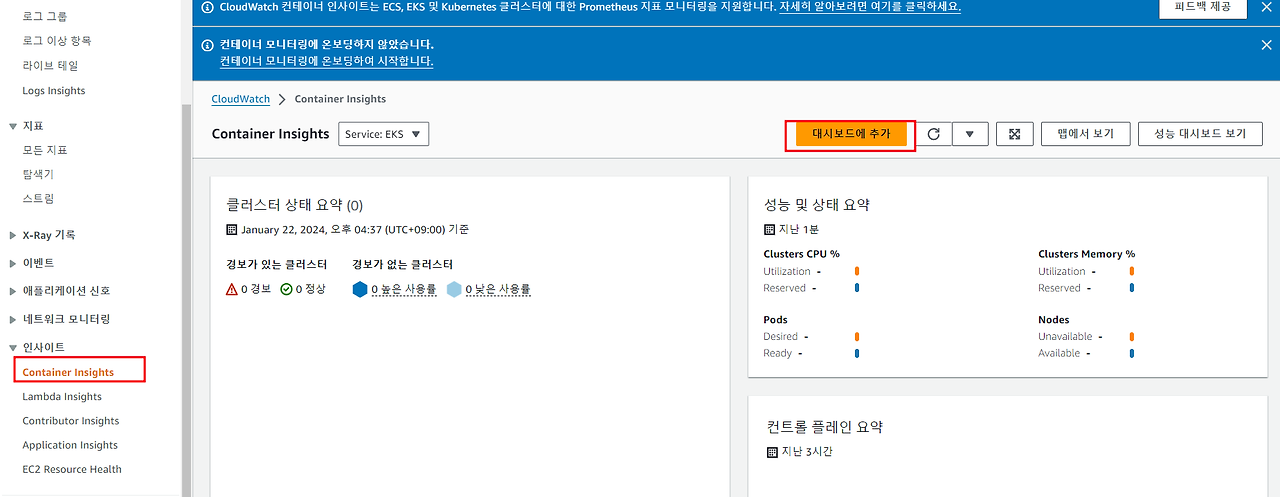
Task: Click the 대시보드에 추가 button
Action: pyautogui.click(x=851, y=134)
